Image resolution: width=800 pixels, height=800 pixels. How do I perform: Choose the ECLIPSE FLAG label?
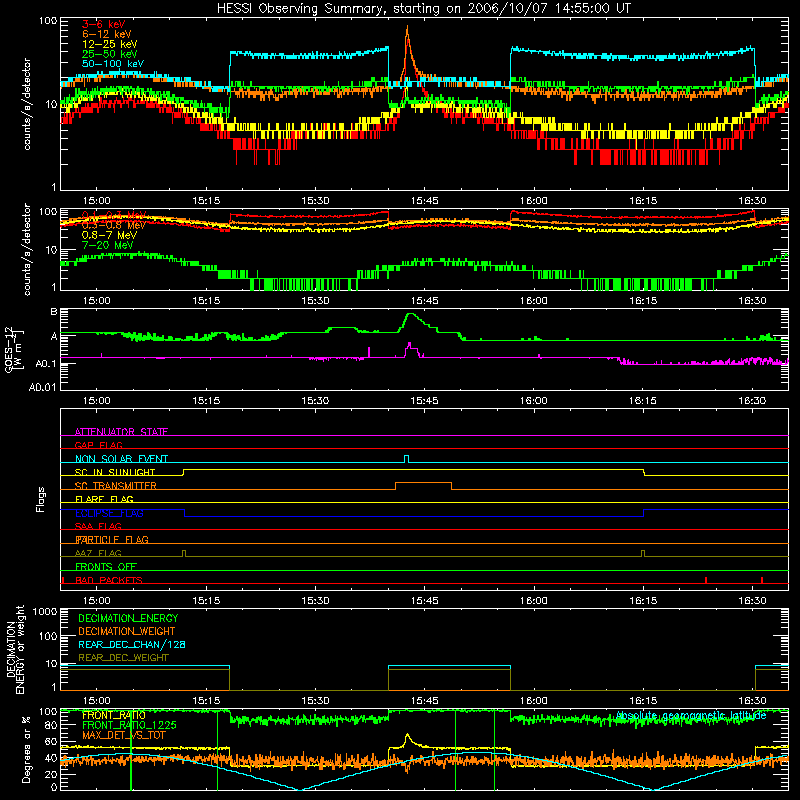pyautogui.click(x=109, y=513)
